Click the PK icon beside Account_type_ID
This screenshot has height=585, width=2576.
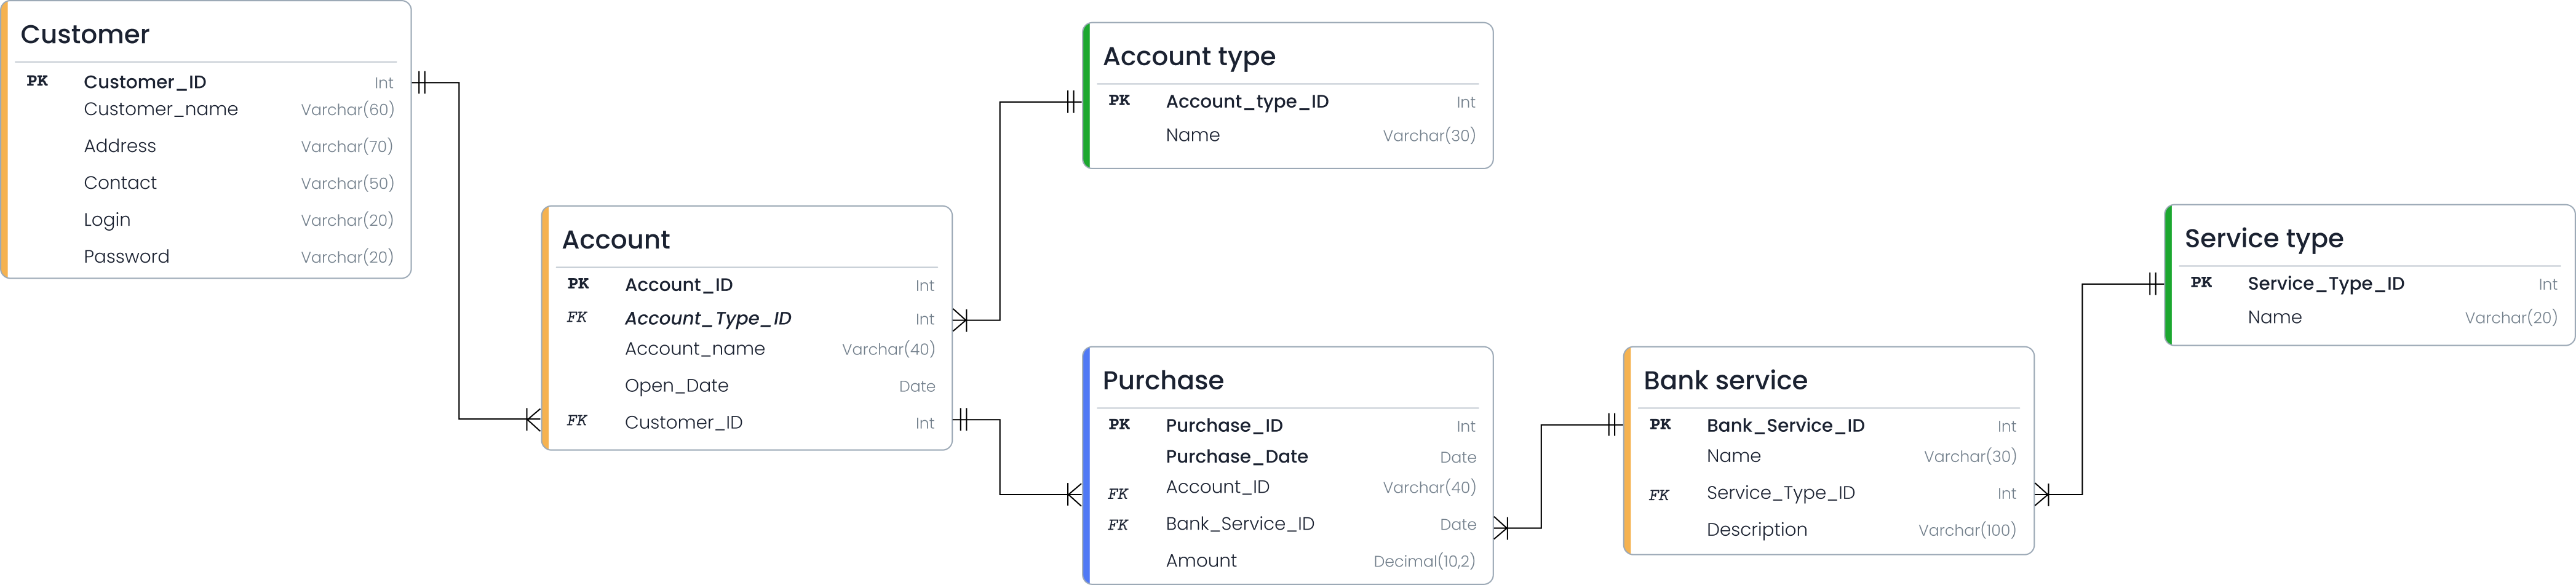click(1119, 101)
